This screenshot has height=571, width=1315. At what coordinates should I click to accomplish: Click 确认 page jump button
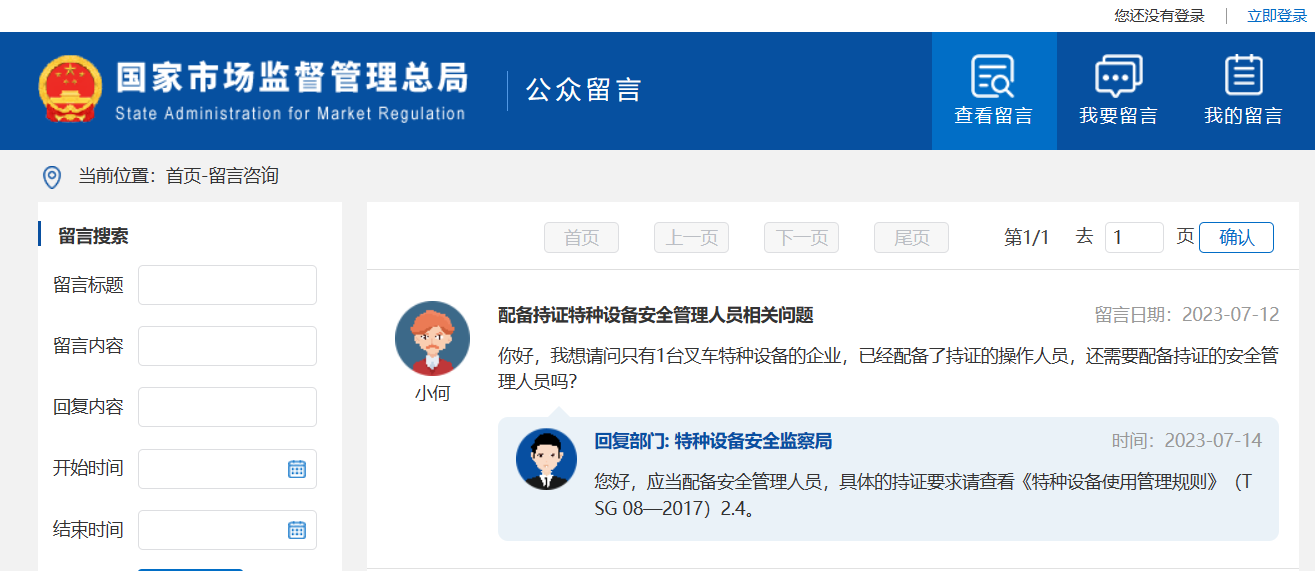(x=1236, y=237)
